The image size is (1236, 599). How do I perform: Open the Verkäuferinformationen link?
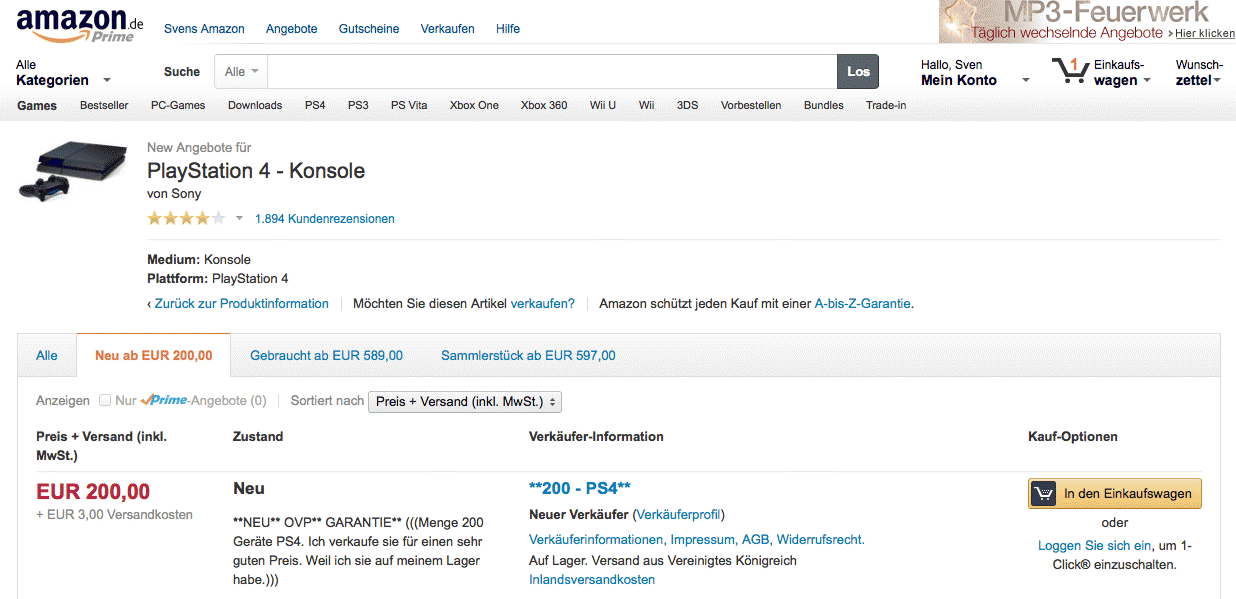(596, 539)
